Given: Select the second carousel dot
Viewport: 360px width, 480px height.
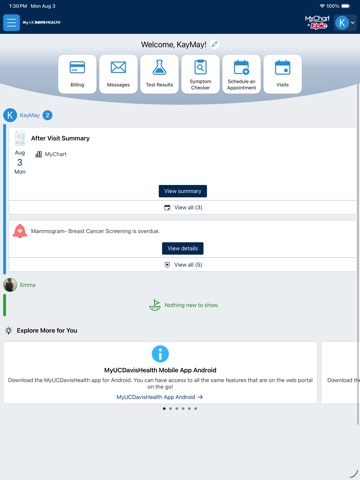Looking at the screenshot, I should (x=170, y=408).
